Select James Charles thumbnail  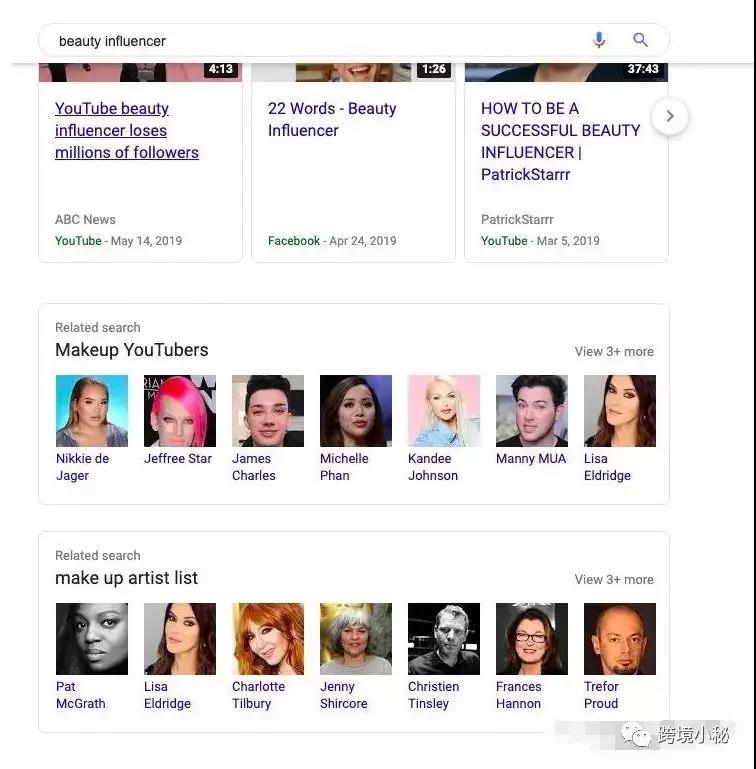pos(268,411)
